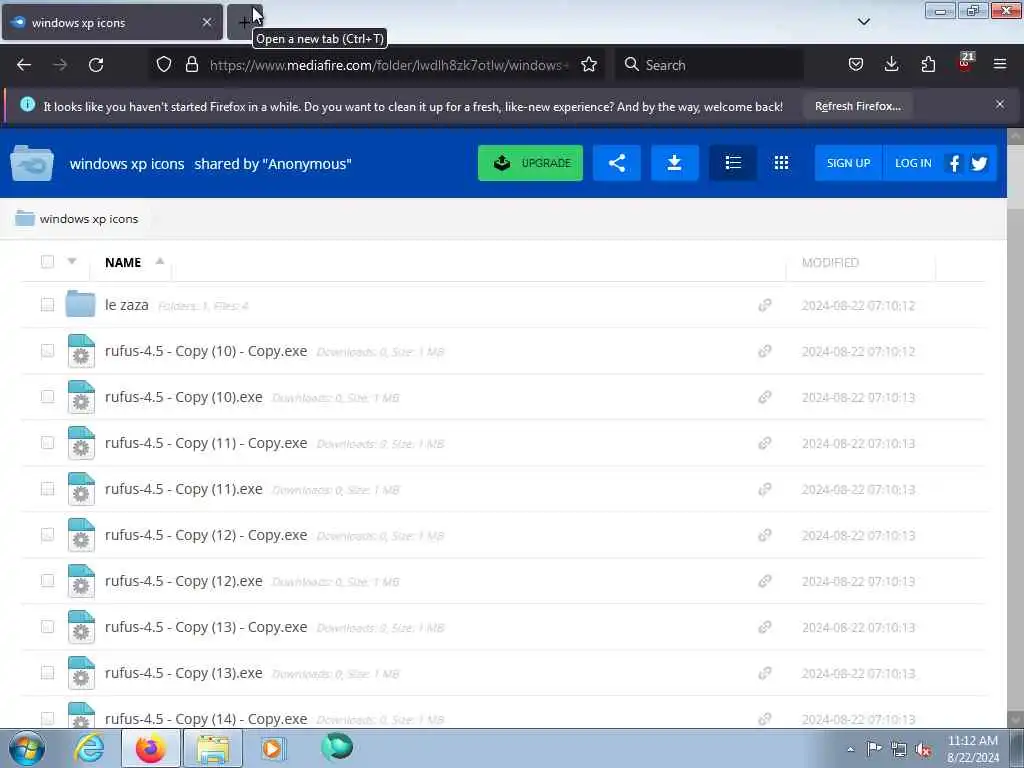The width and height of the screenshot is (1024, 768).
Task: Open Windows Media Player from taskbar
Action: tap(272, 748)
